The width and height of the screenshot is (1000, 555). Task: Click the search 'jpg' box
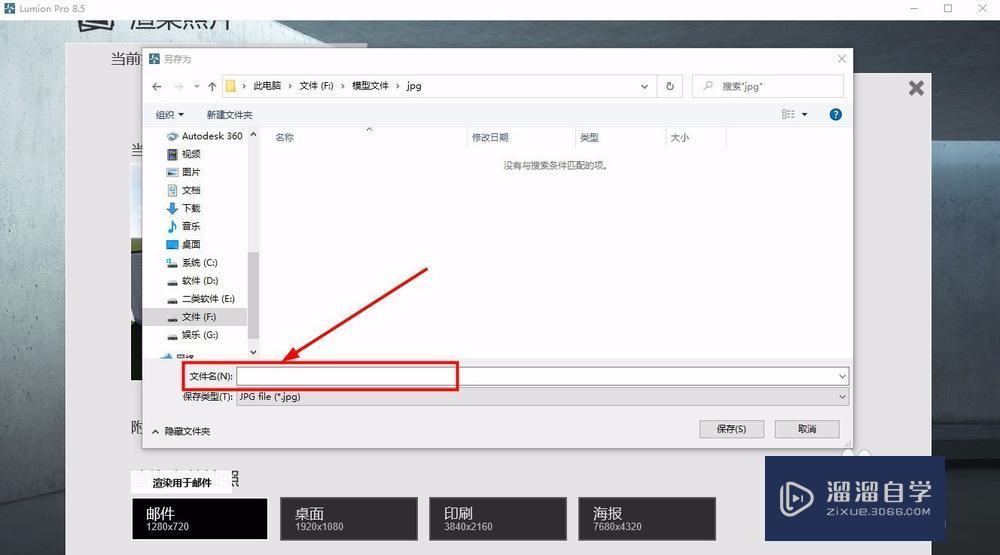tap(768, 86)
